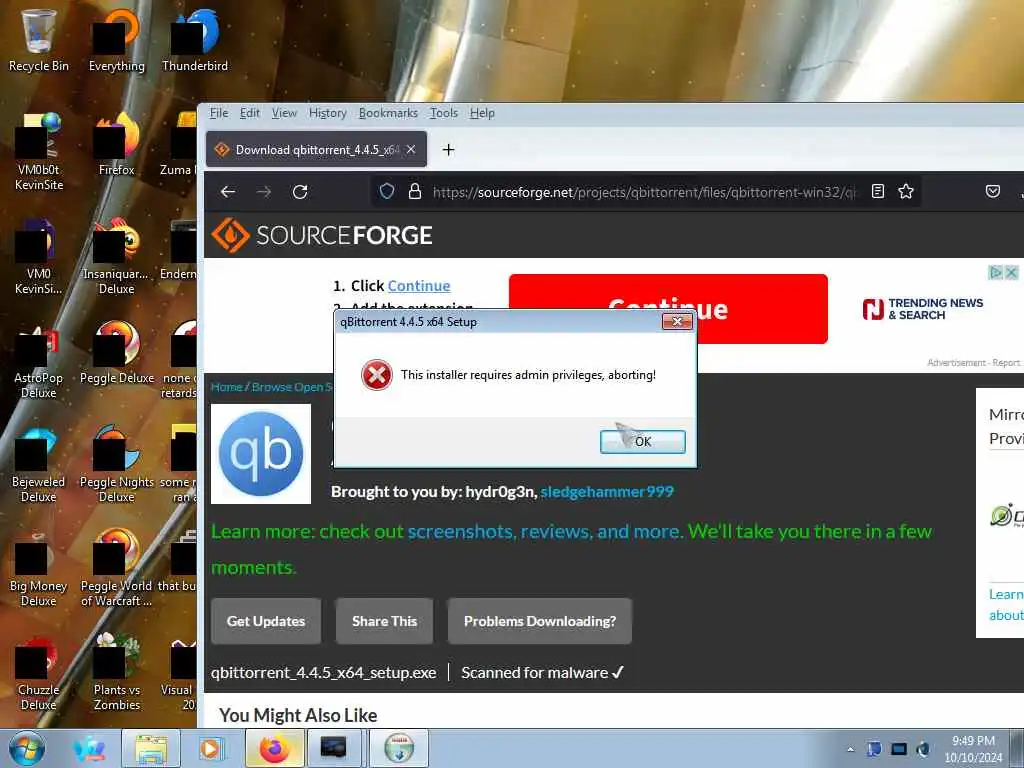The height and width of the screenshot is (768, 1024).
Task: Click You Might Also Like heading
Action: tap(298, 715)
